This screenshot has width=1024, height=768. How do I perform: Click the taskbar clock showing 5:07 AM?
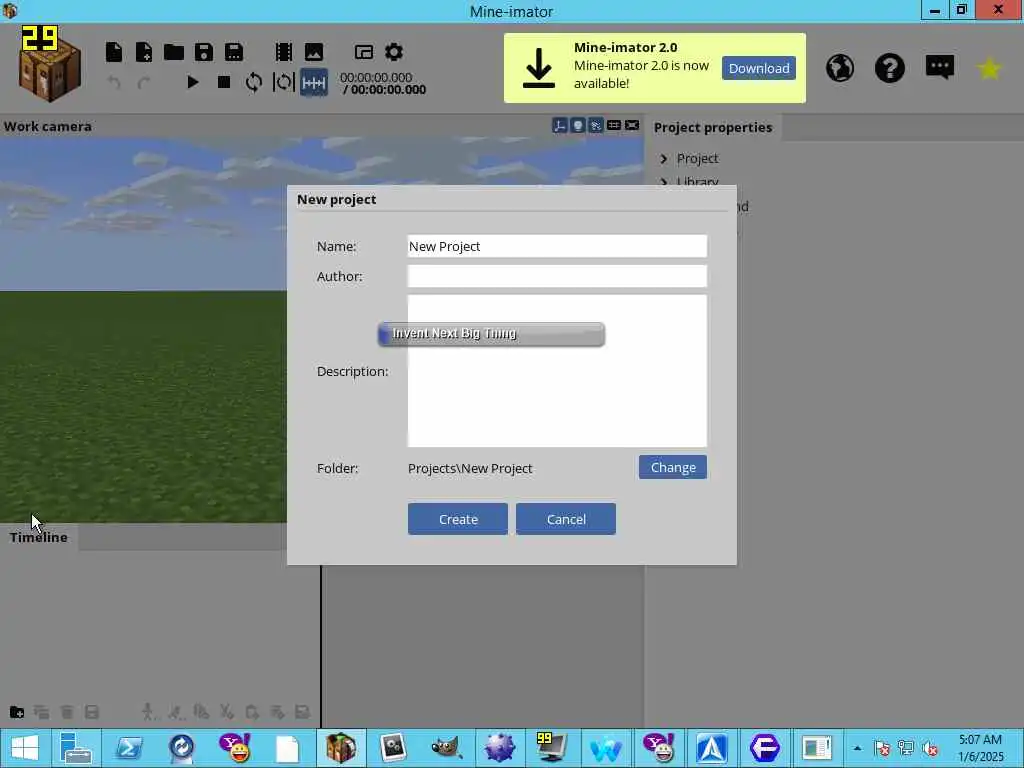pos(980,748)
